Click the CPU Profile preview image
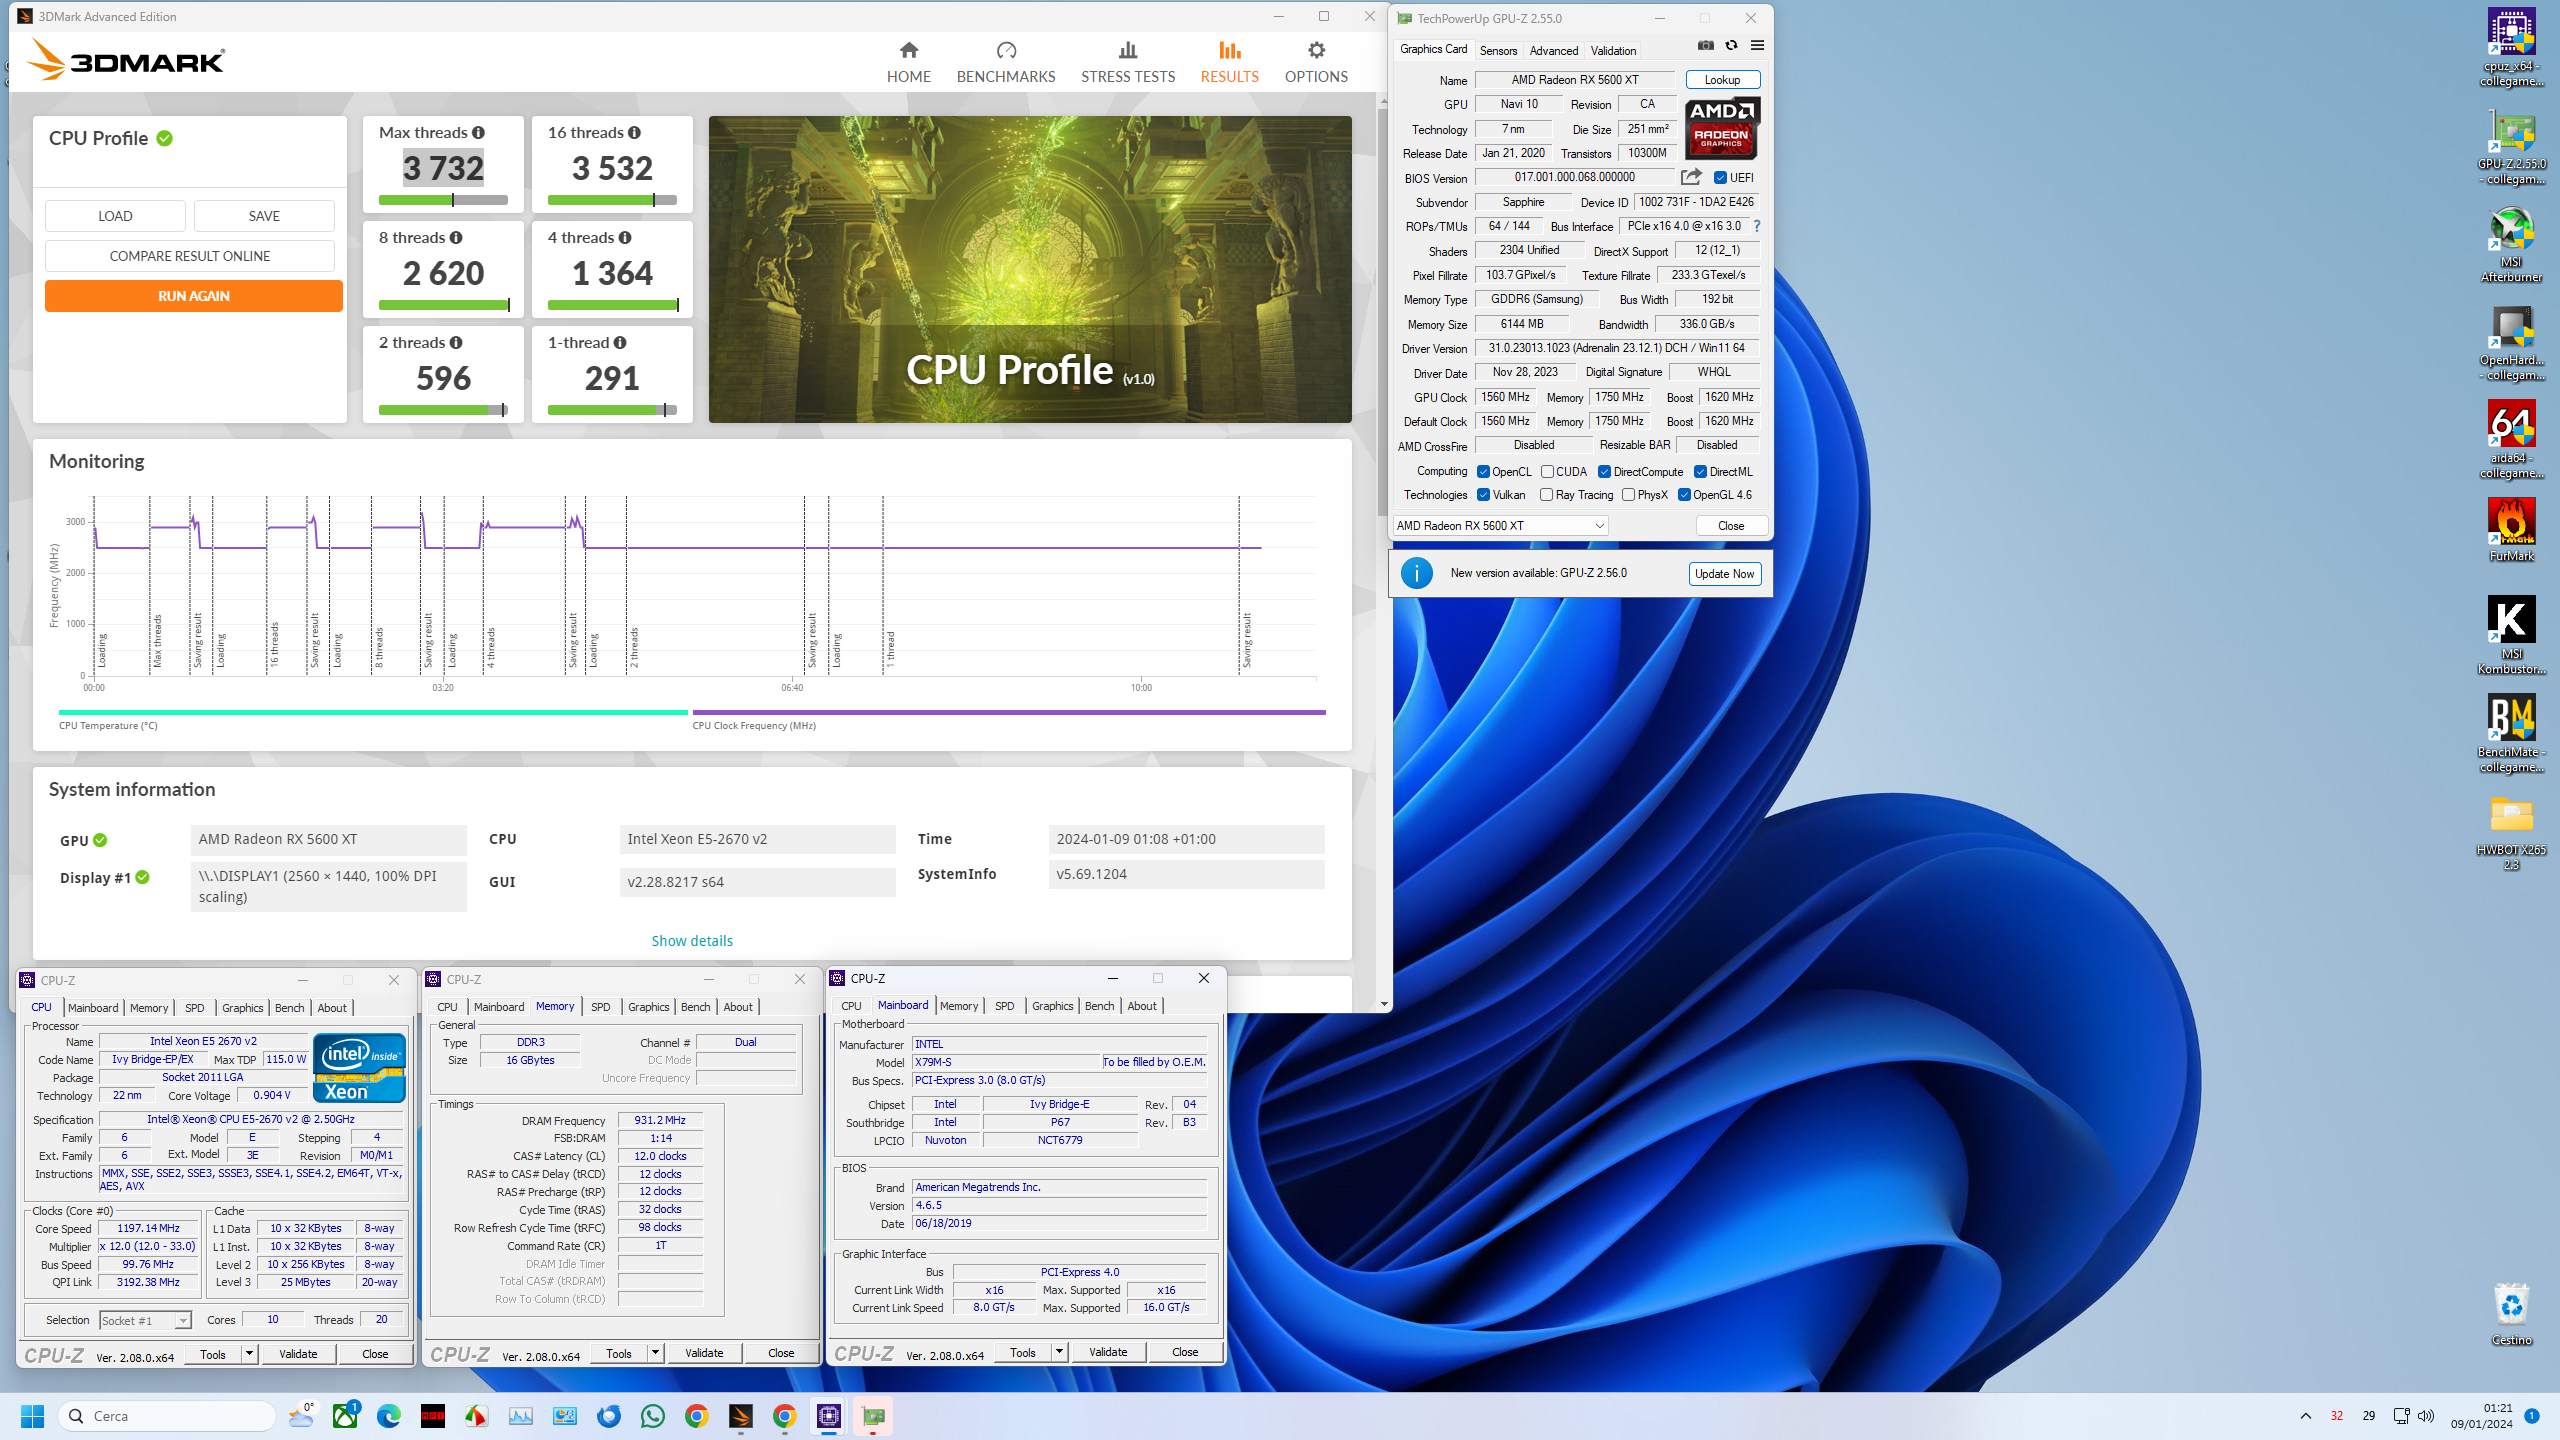Image resolution: width=2560 pixels, height=1440 pixels. (x=1030, y=269)
